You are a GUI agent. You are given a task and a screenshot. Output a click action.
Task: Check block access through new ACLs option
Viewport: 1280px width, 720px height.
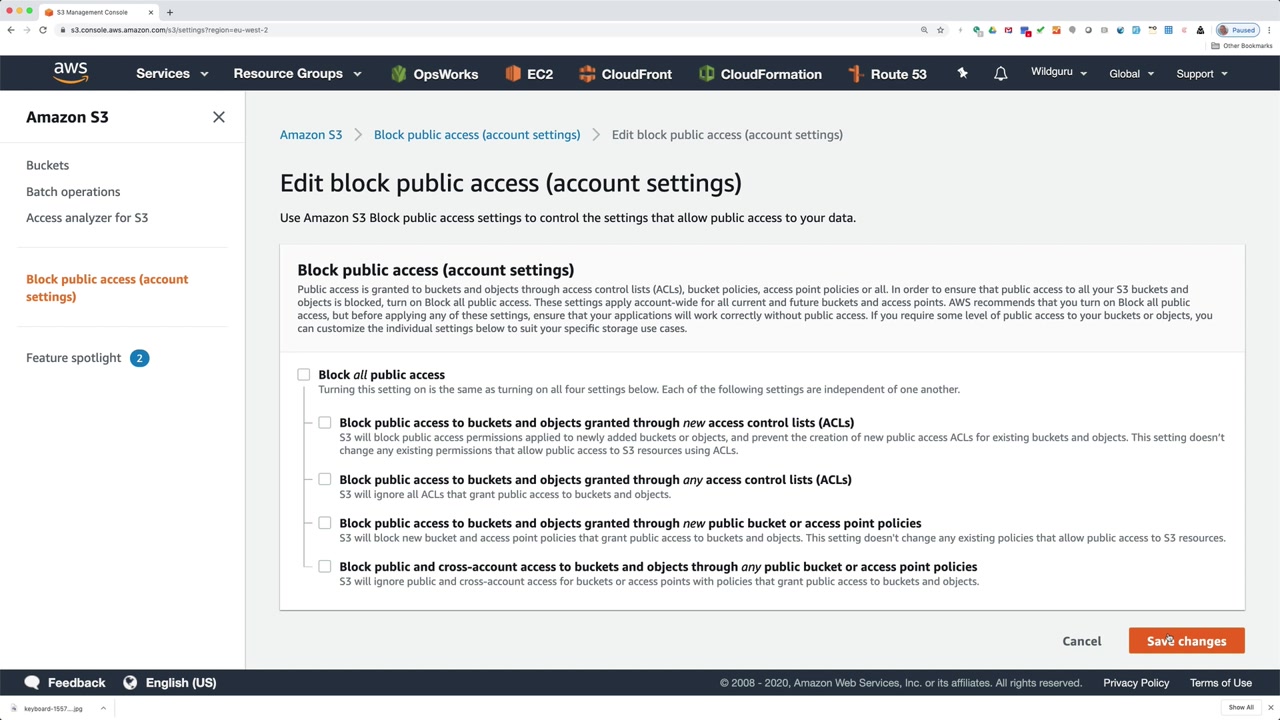click(x=325, y=423)
